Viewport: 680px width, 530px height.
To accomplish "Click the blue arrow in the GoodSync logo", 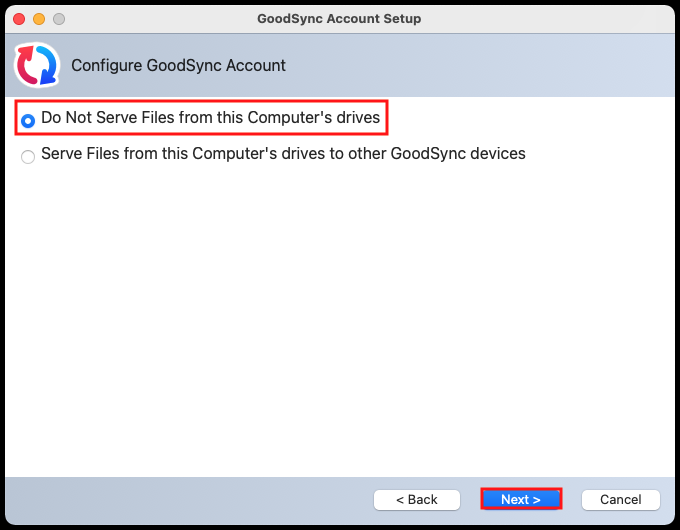I will tap(45, 70).
